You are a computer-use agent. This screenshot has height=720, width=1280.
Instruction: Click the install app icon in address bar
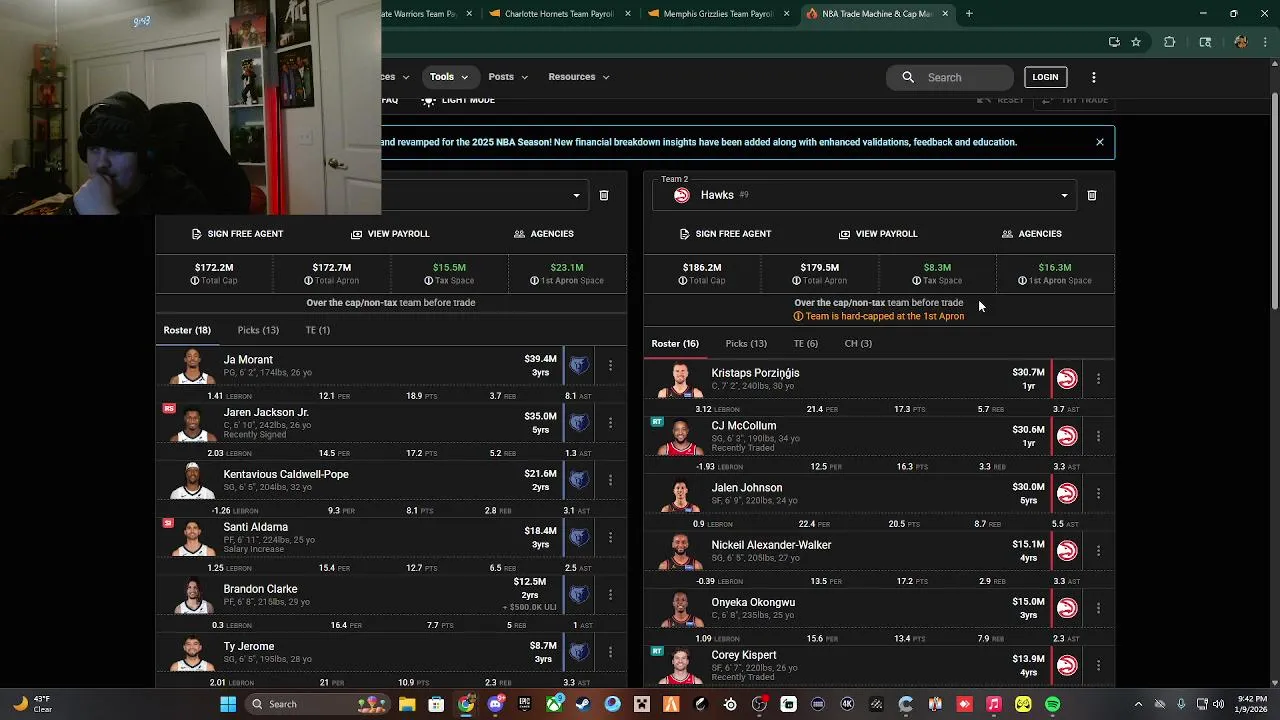[x=1114, y=42]
